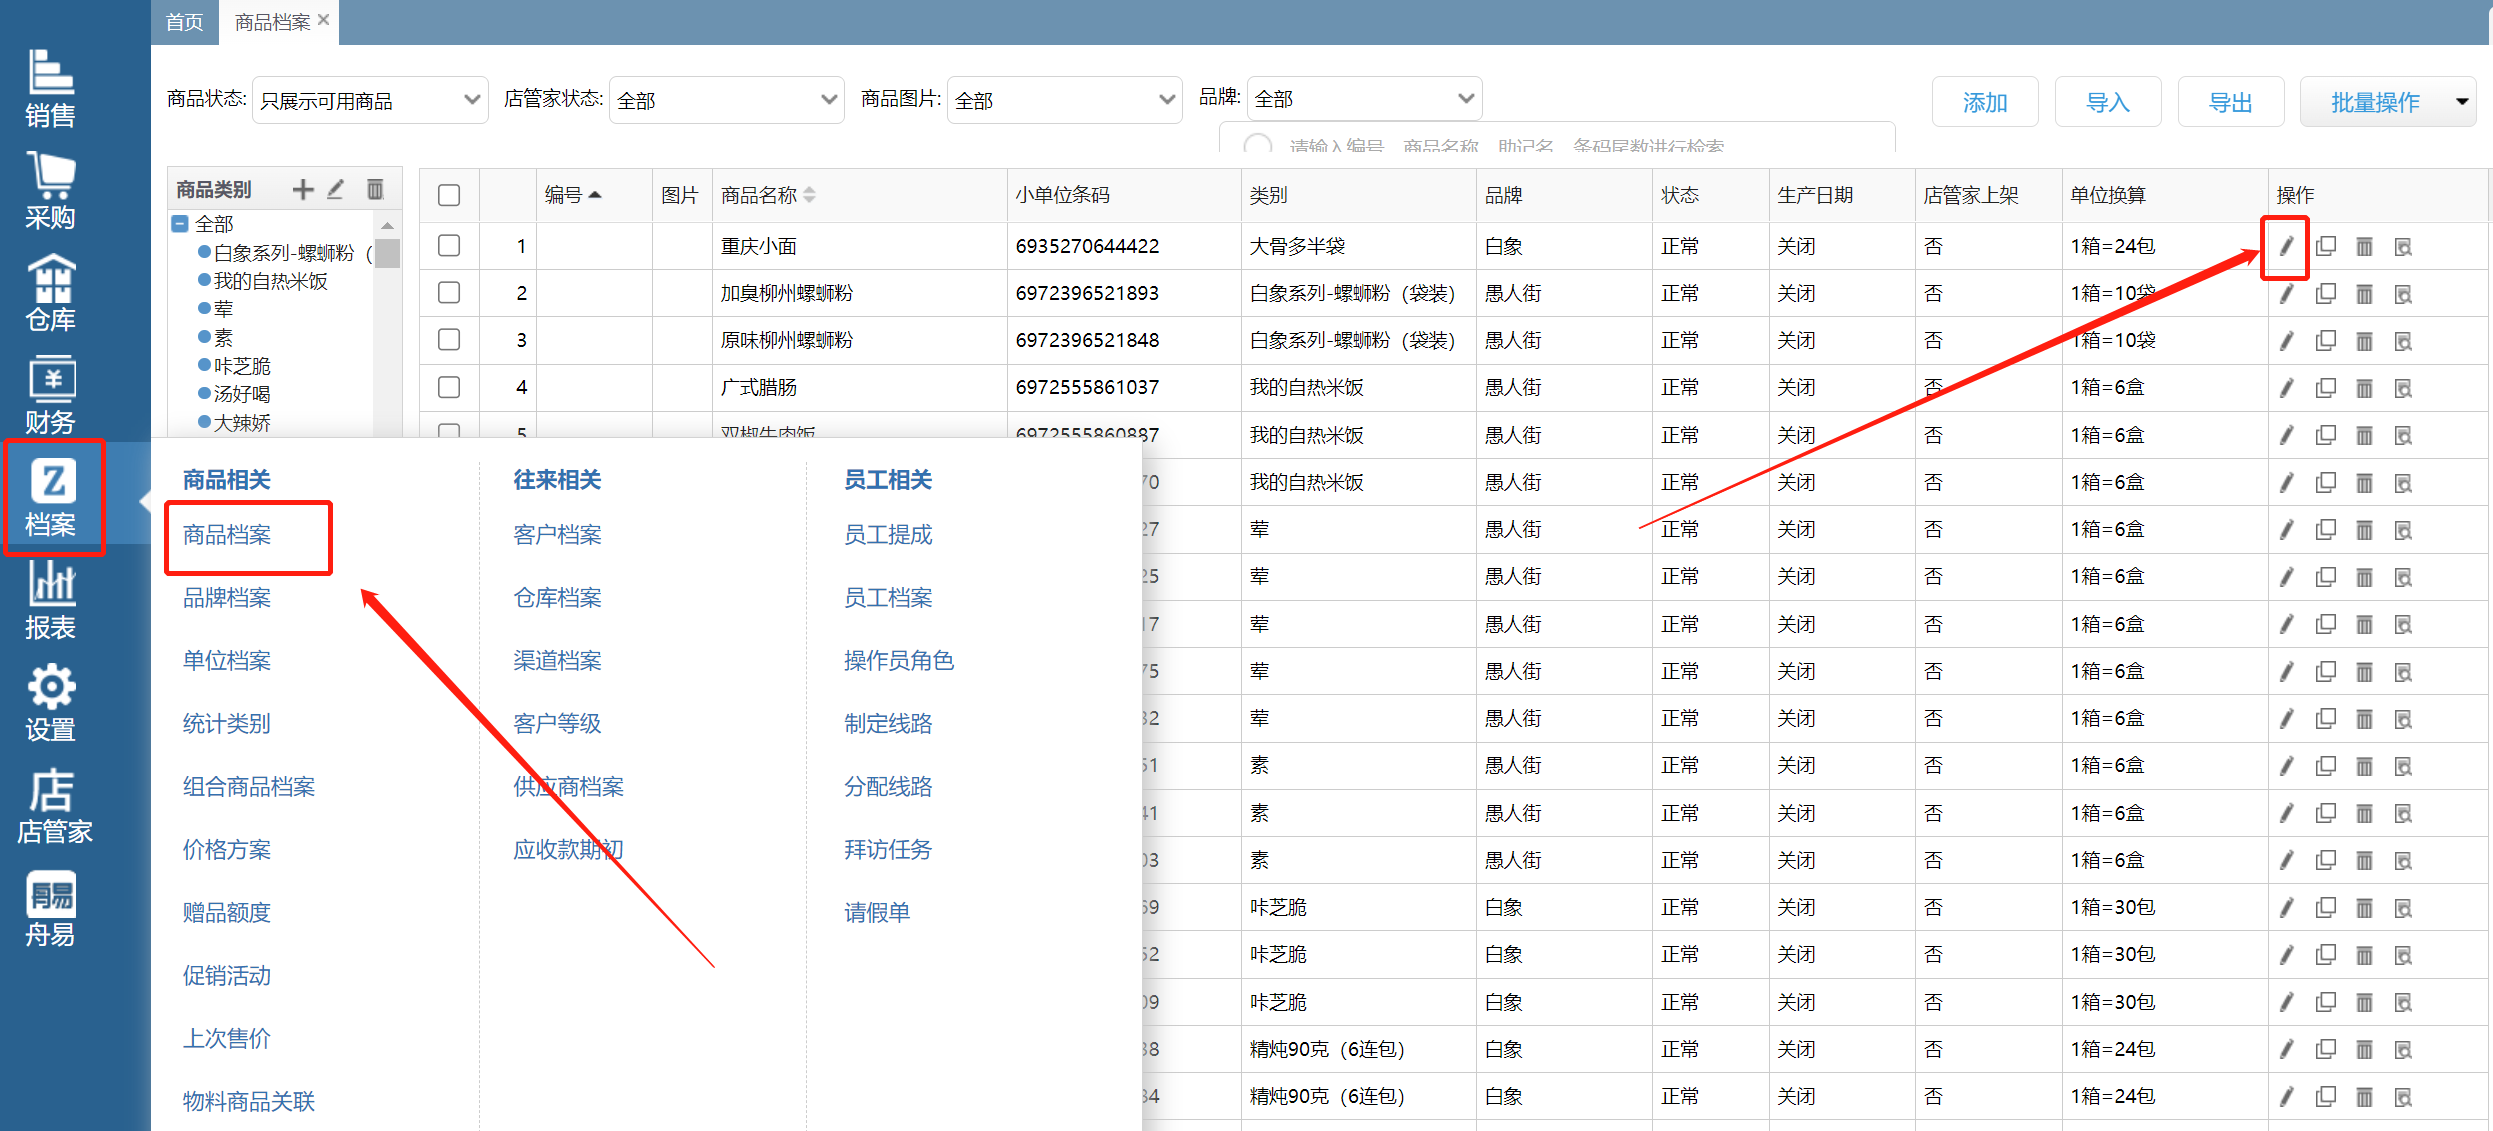This screenshot has height=1131, width=2493.
Task: Open the 品牌 filter dropdown
Action: pyautogui.click(x=1364, y=98)
